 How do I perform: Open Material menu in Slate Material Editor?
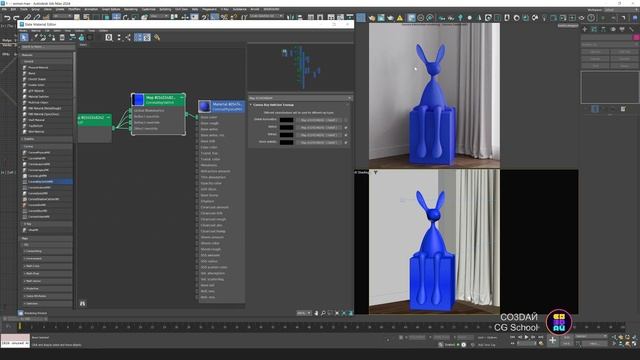pos(36,31)
